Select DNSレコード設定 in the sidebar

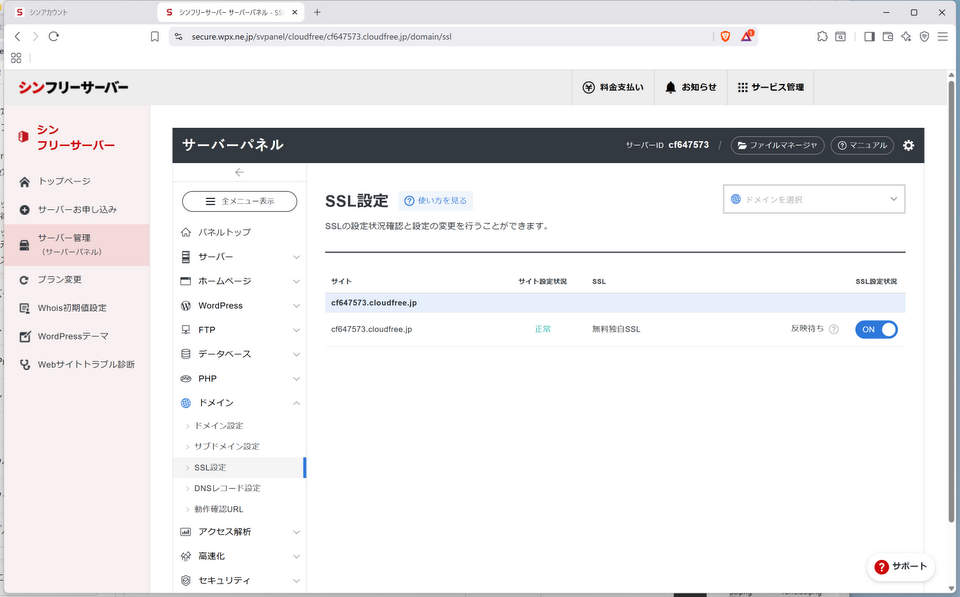click(x=227, y=488)
